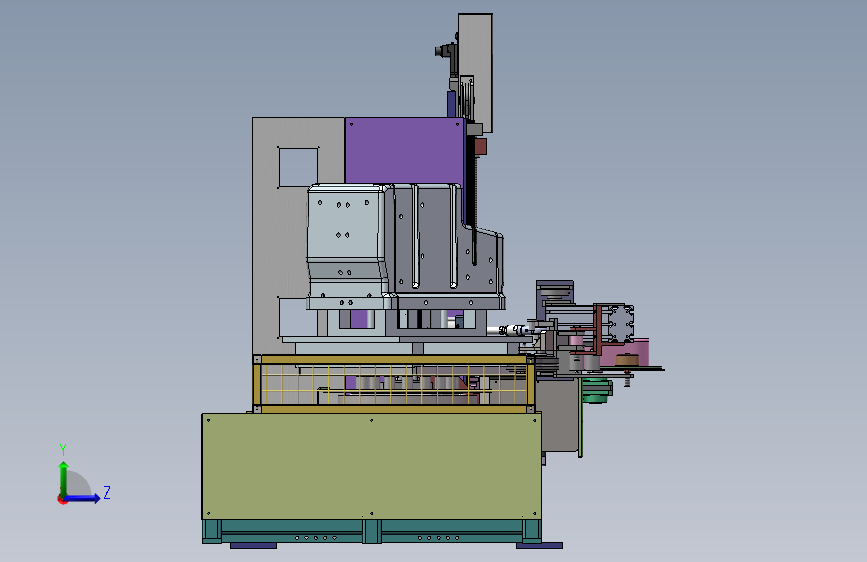Select the small red block beside purple panel
This screenshot has height=562, width=867.
(x=480, y=147)
